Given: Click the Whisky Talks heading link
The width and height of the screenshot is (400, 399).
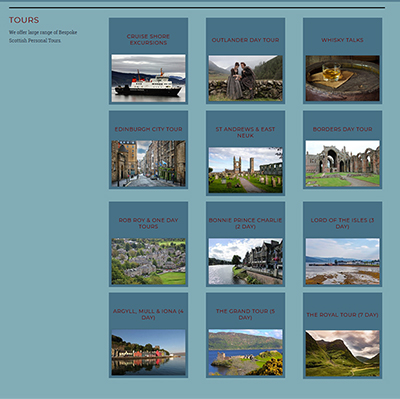Looking at the screenshot, I should tap(342, 40).
